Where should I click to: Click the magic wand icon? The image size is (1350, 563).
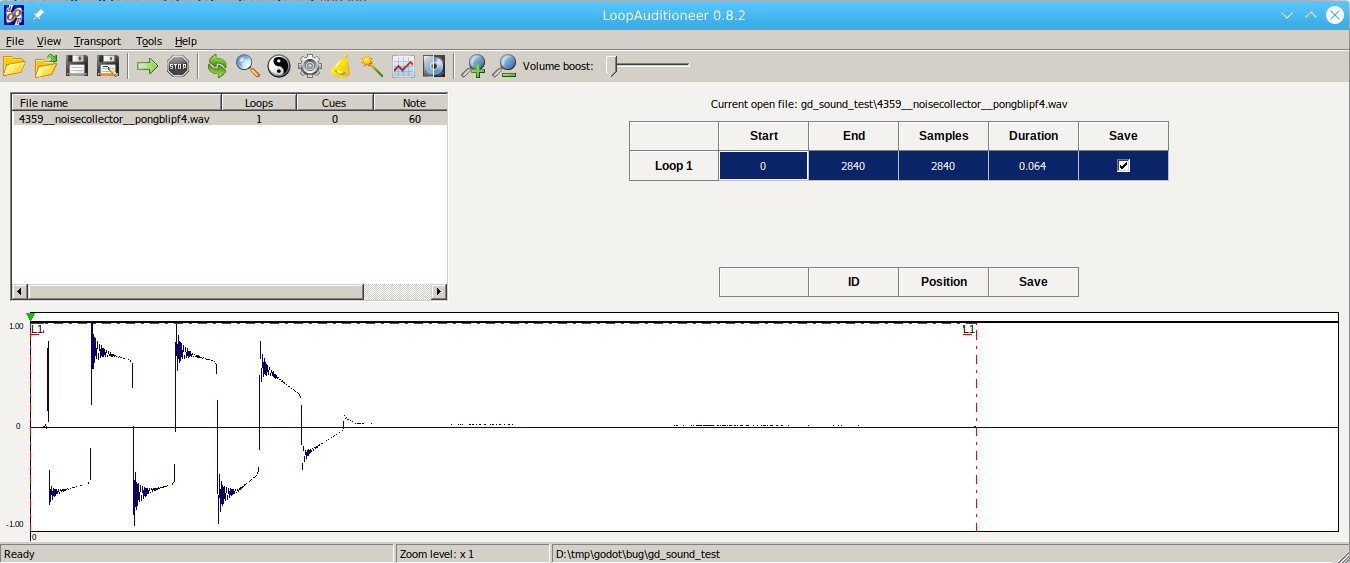pyautogui.click(x=372, y=67)
